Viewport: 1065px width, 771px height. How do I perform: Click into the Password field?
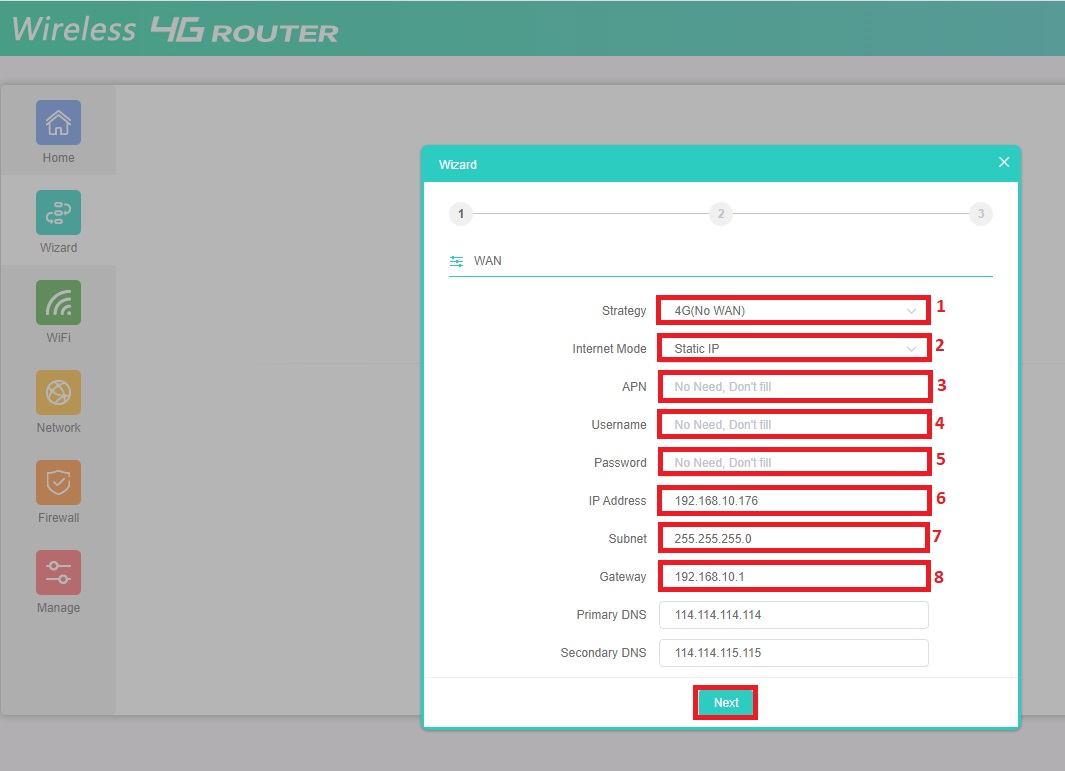(794, 463)
